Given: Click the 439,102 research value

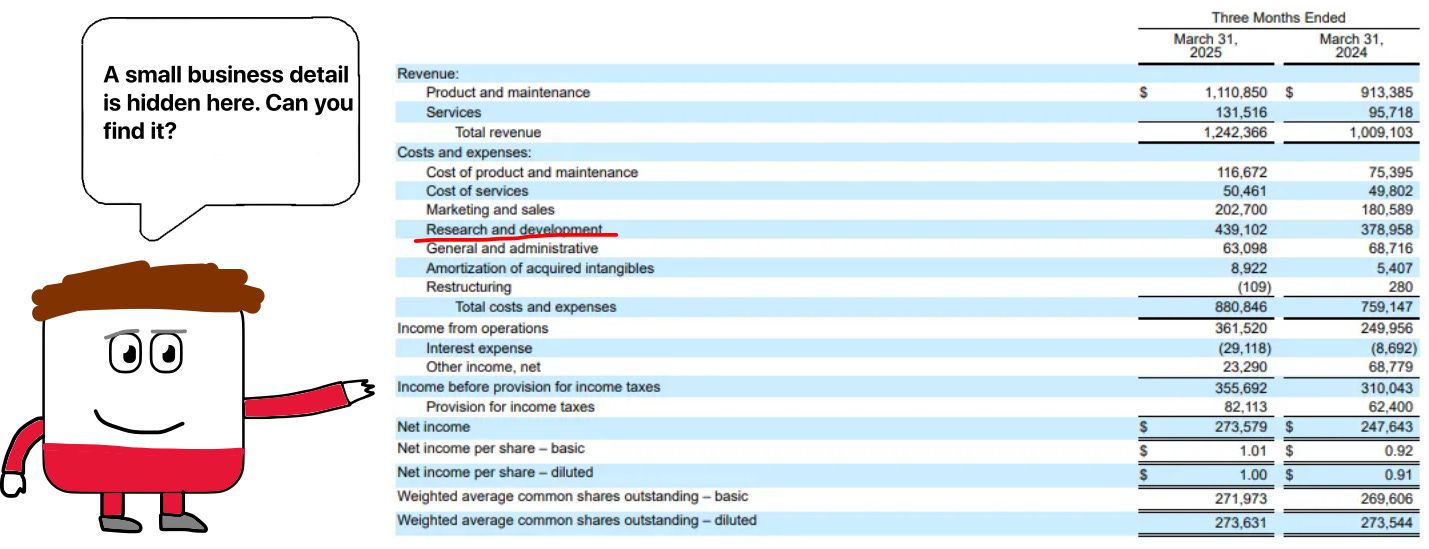Looking at the screenshot, I should 1243,229.
